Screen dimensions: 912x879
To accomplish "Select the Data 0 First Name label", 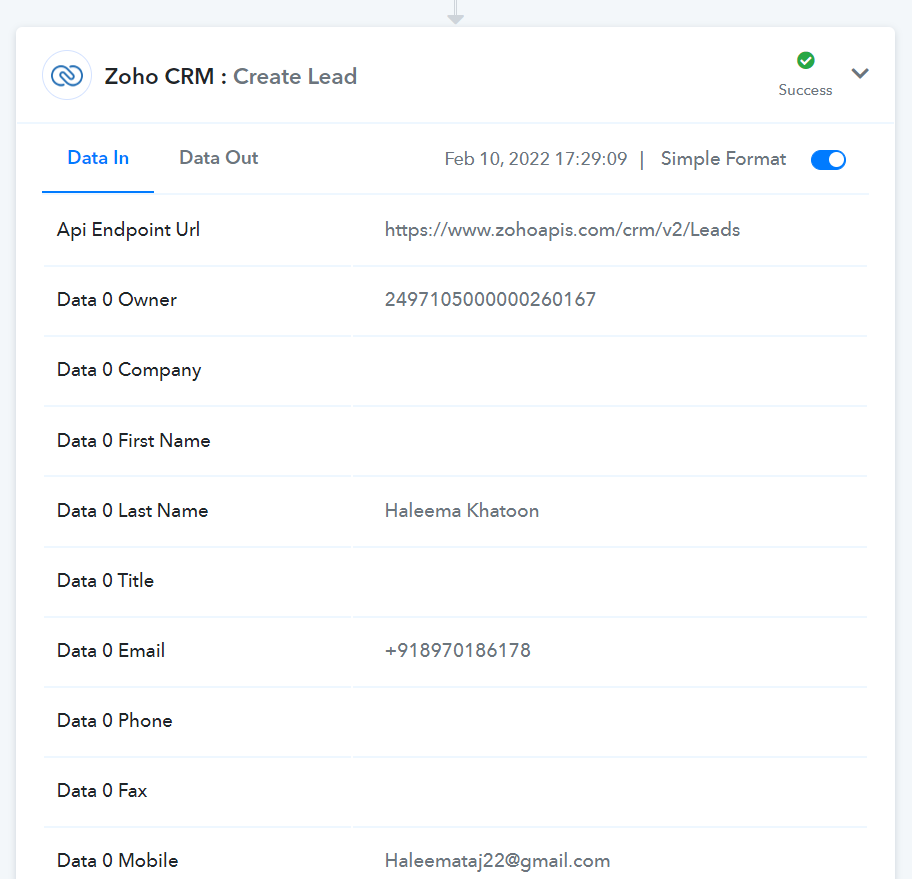I will click(134, 440).
